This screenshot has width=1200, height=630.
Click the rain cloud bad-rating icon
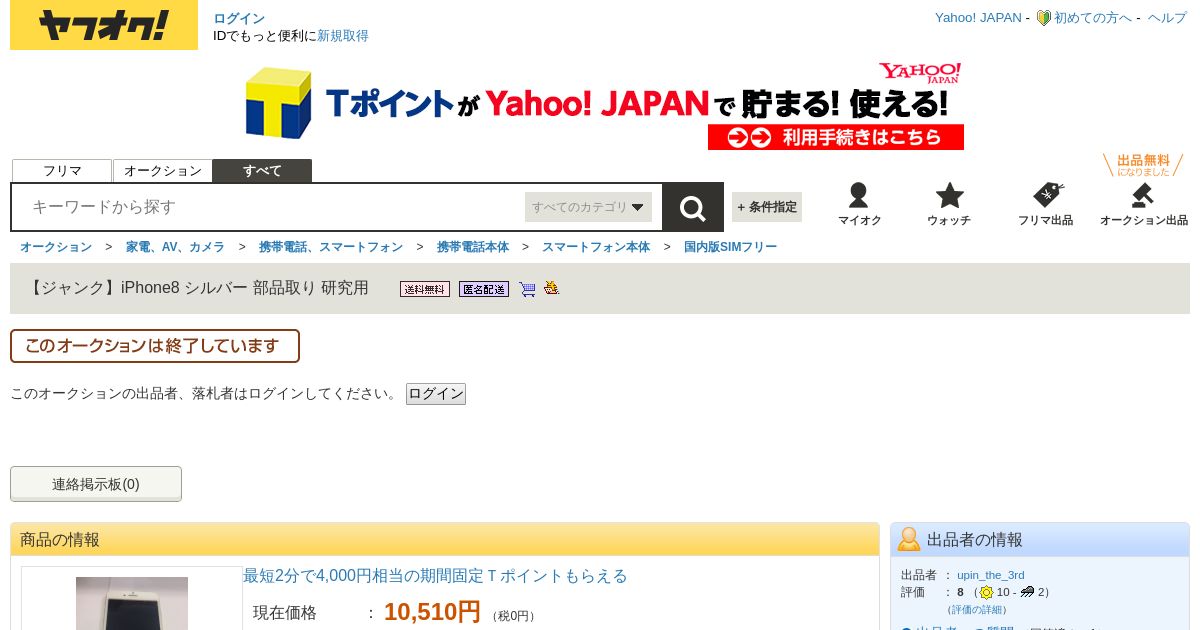coord(1027,592)
